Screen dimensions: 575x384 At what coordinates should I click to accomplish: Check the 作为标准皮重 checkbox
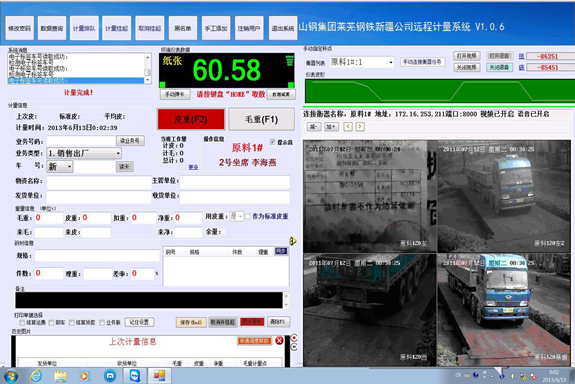pyautogui.click(x=248, y=216)
